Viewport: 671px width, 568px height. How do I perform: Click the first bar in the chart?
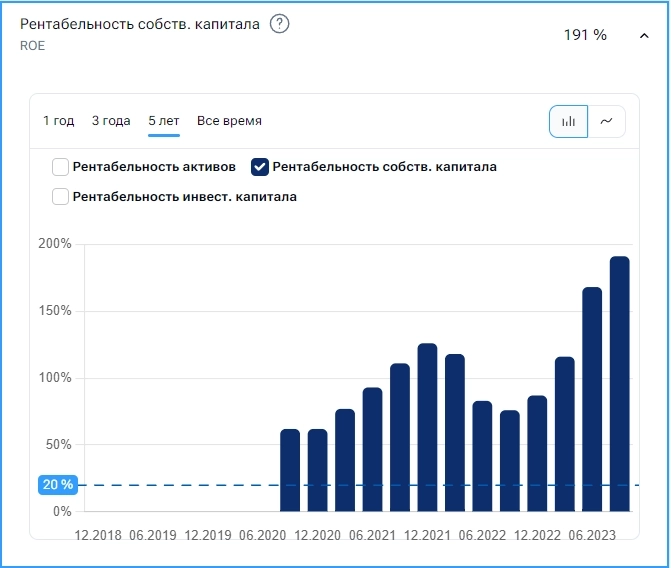coord(290,470)
